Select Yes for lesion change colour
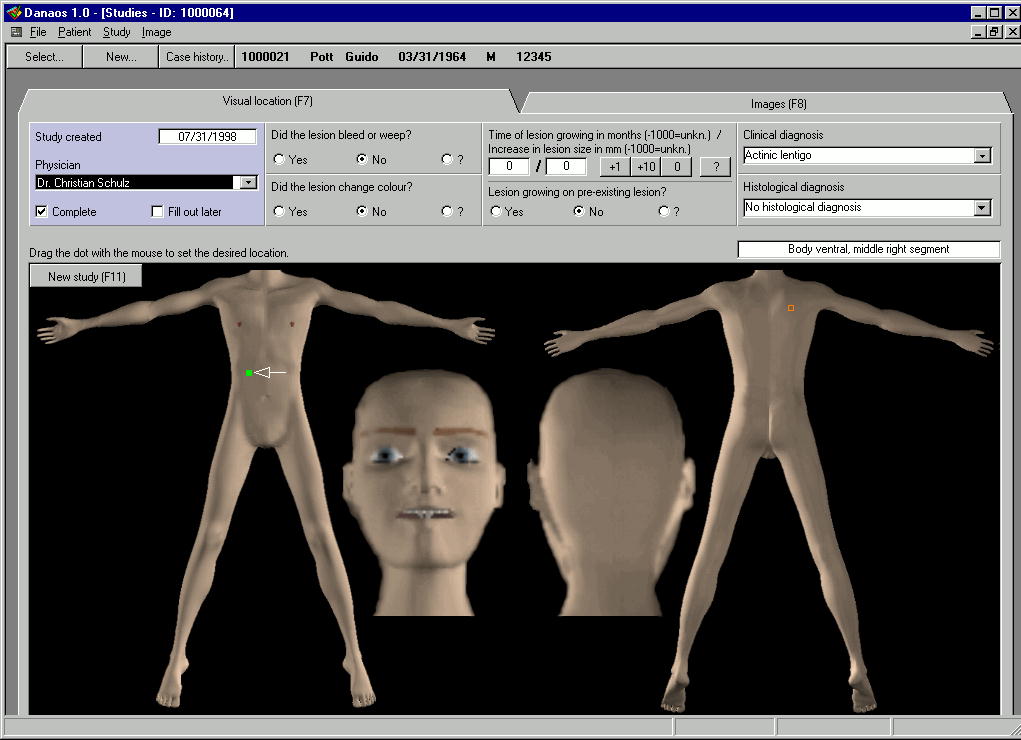The height and width of the screenshot is (740, 1021). pos(279,212)
